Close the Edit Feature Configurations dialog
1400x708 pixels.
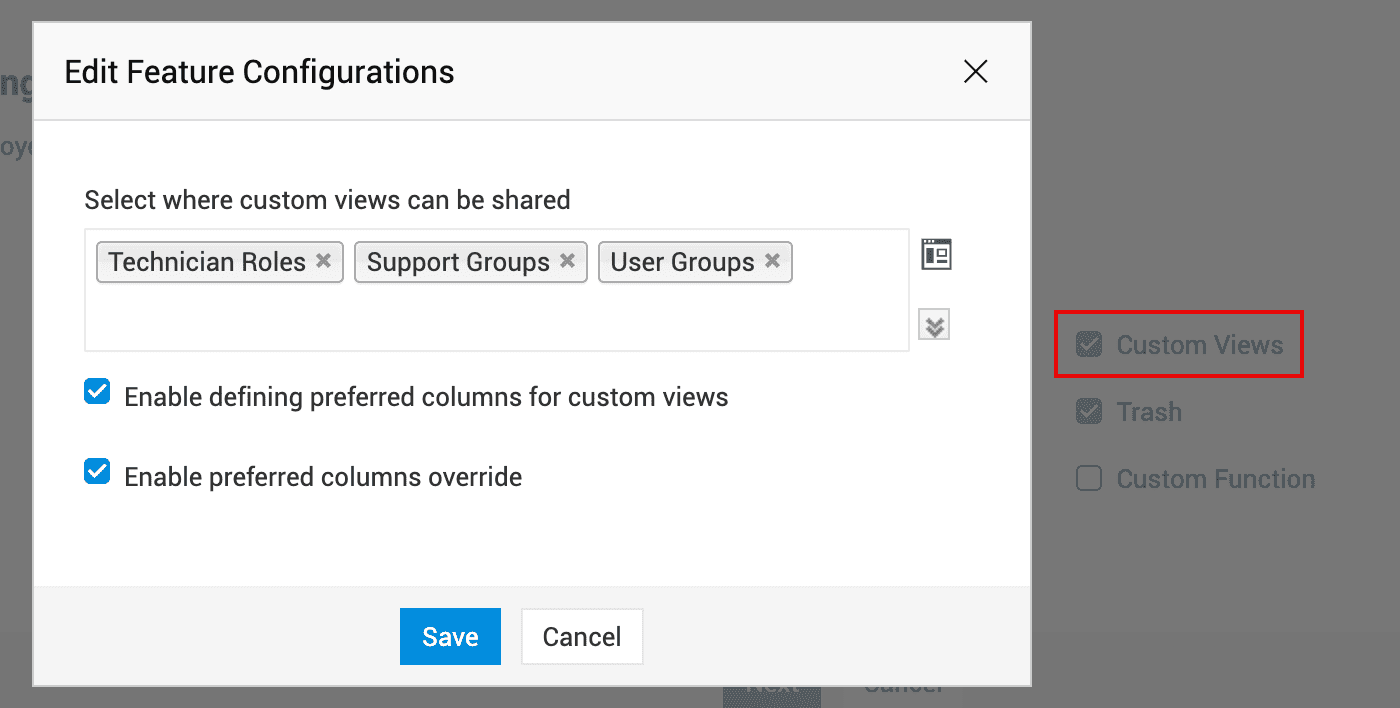pyautogui.click(x=975, y=71)
